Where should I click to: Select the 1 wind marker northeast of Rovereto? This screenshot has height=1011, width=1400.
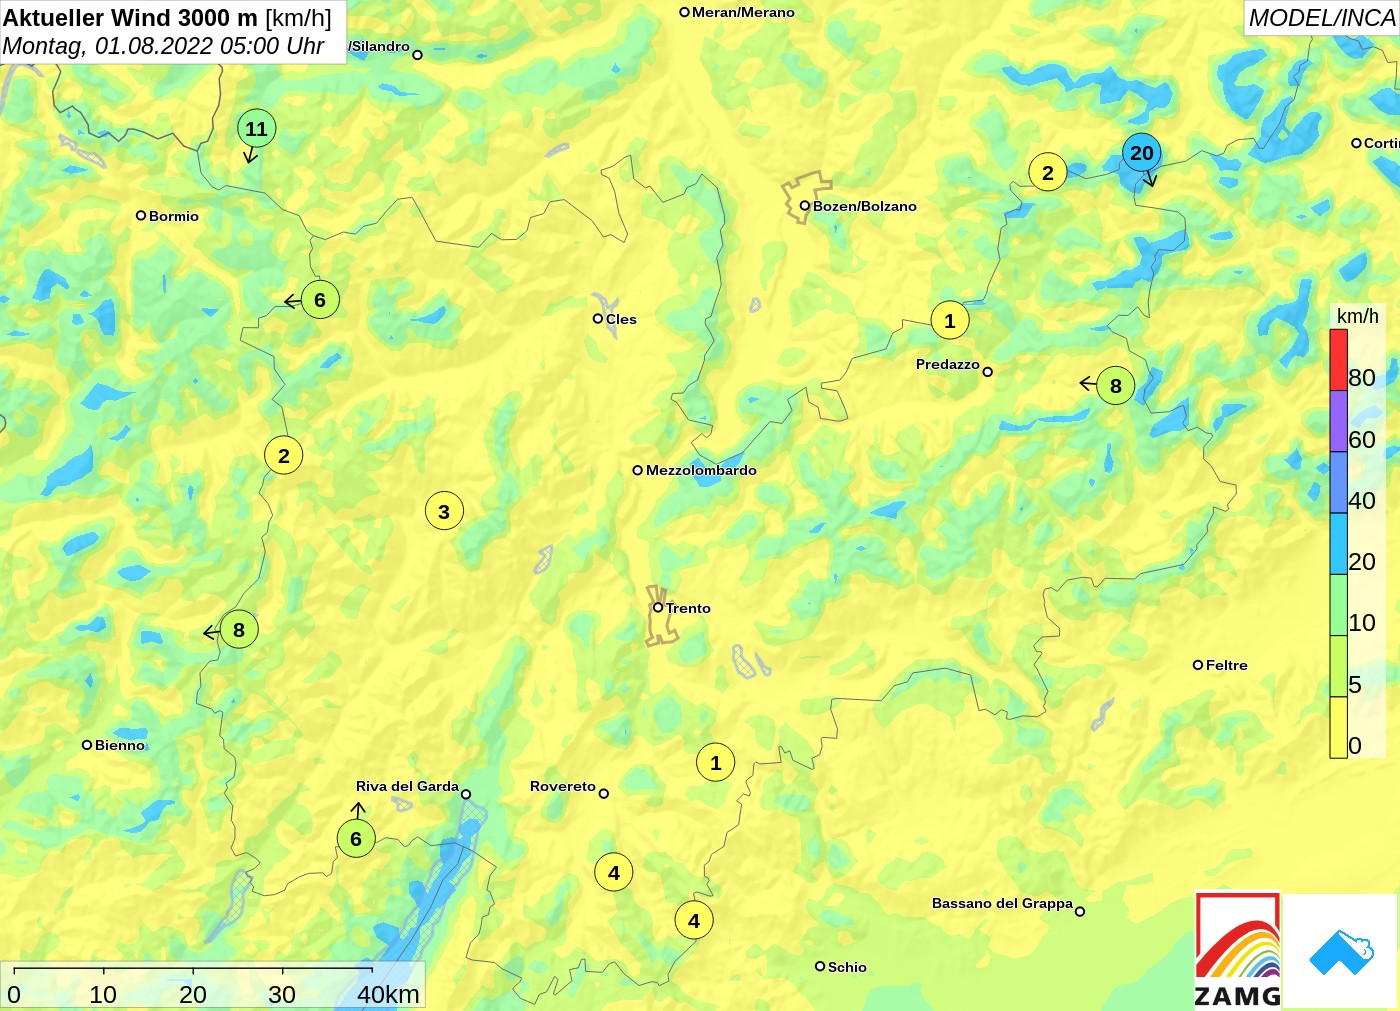click(x=715, y=763)
